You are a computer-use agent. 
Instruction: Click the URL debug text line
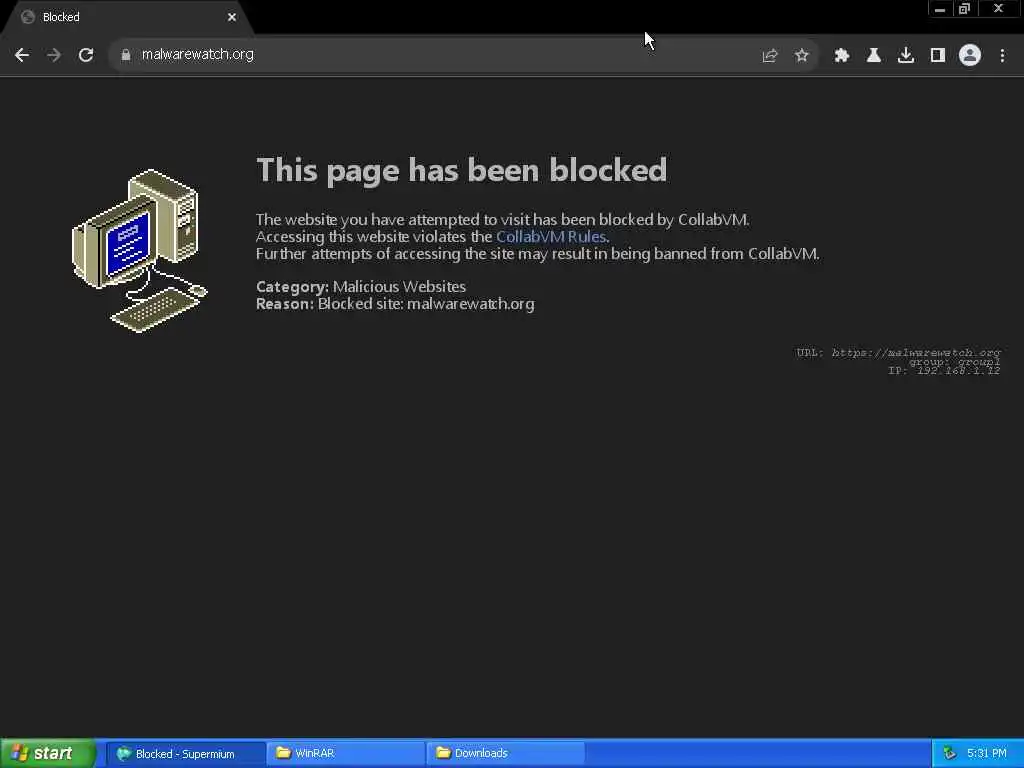click(898, 353)
